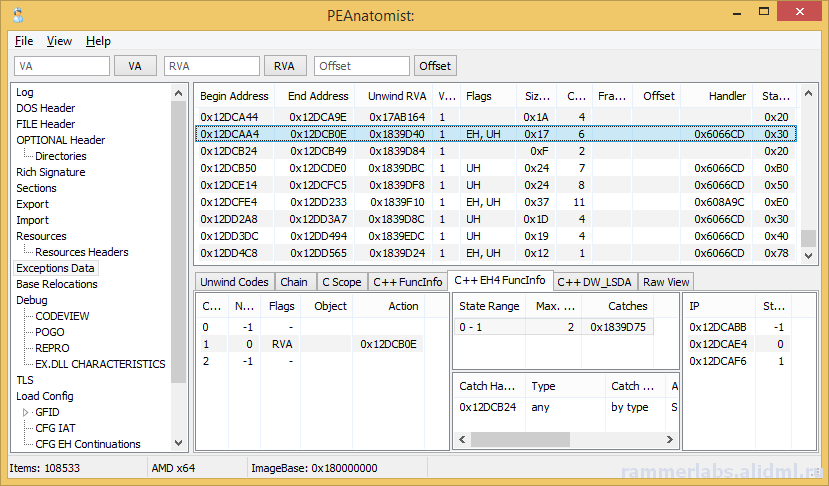829x486 pixels.
Task: Expand the GFID tree node
Action: pyautogui.click(x=25, y=412)
